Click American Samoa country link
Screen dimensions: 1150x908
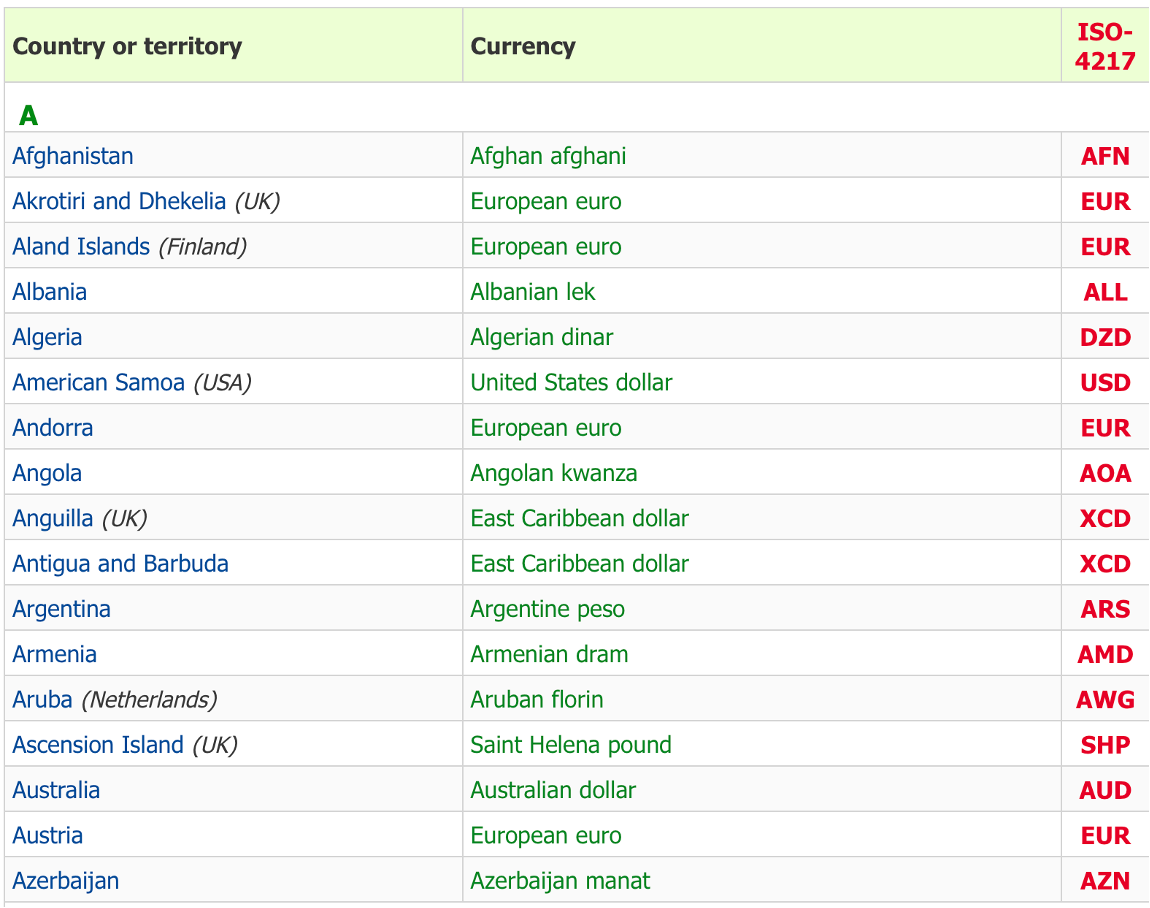(x=98, y=383)
